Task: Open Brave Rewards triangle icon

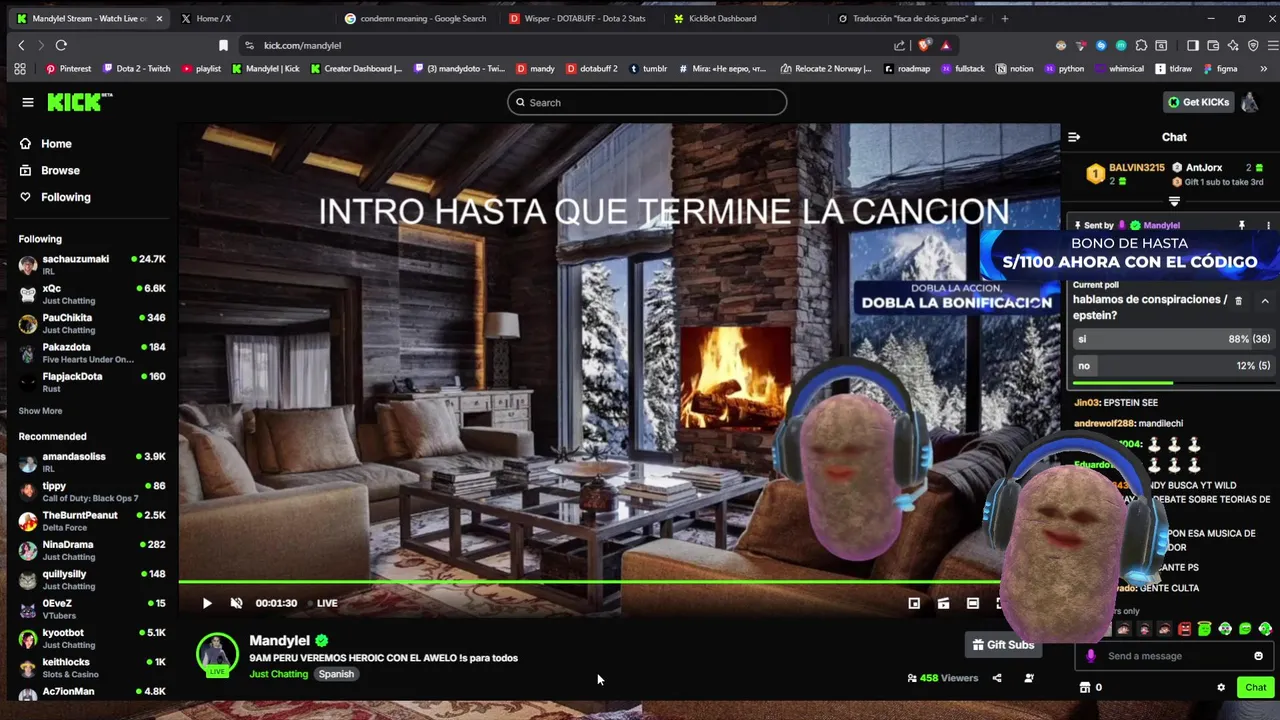Action: pyautogui.click(x=945, y=45)
